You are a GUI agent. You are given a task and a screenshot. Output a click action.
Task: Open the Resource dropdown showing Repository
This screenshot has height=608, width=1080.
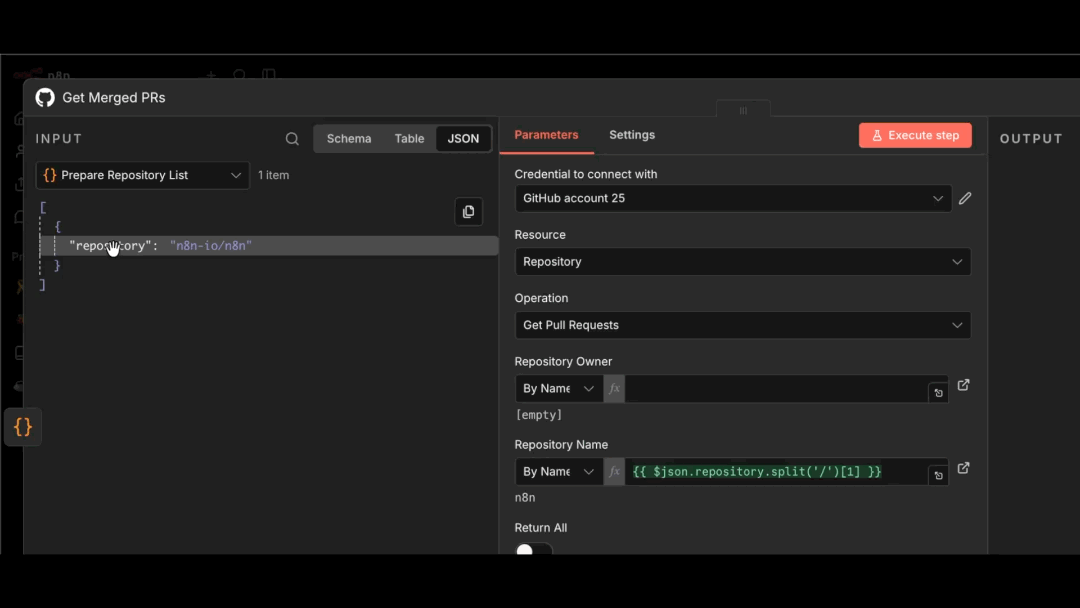[x=742, y=261]
